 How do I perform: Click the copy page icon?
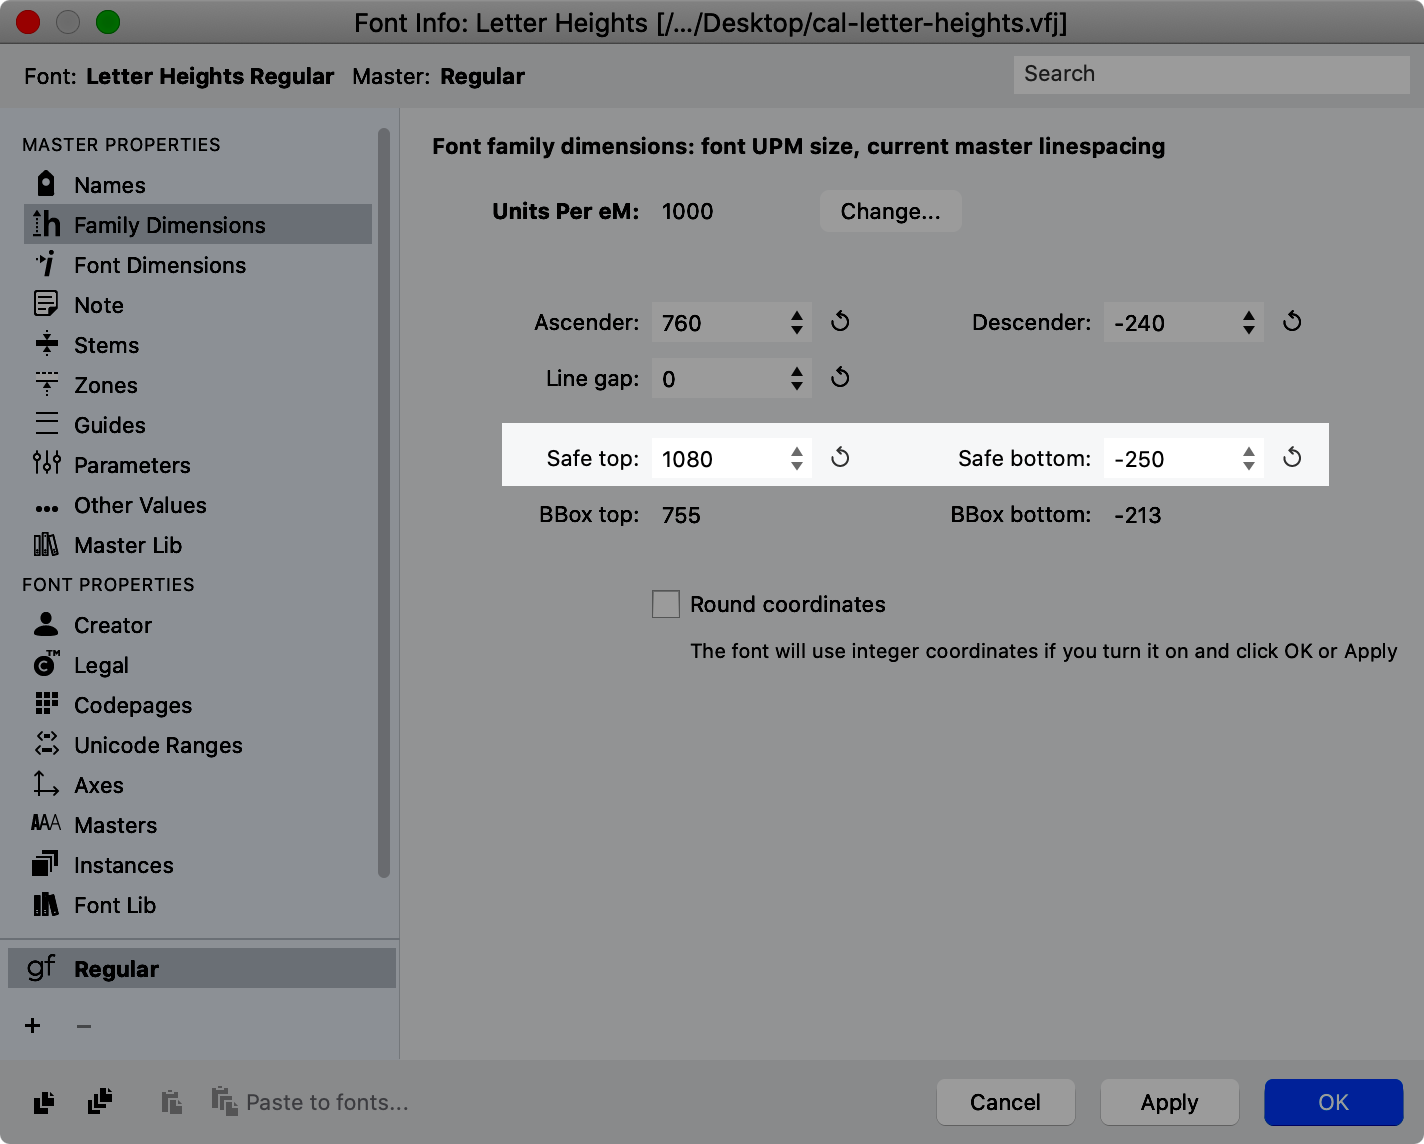click(x=44, y=1102)
